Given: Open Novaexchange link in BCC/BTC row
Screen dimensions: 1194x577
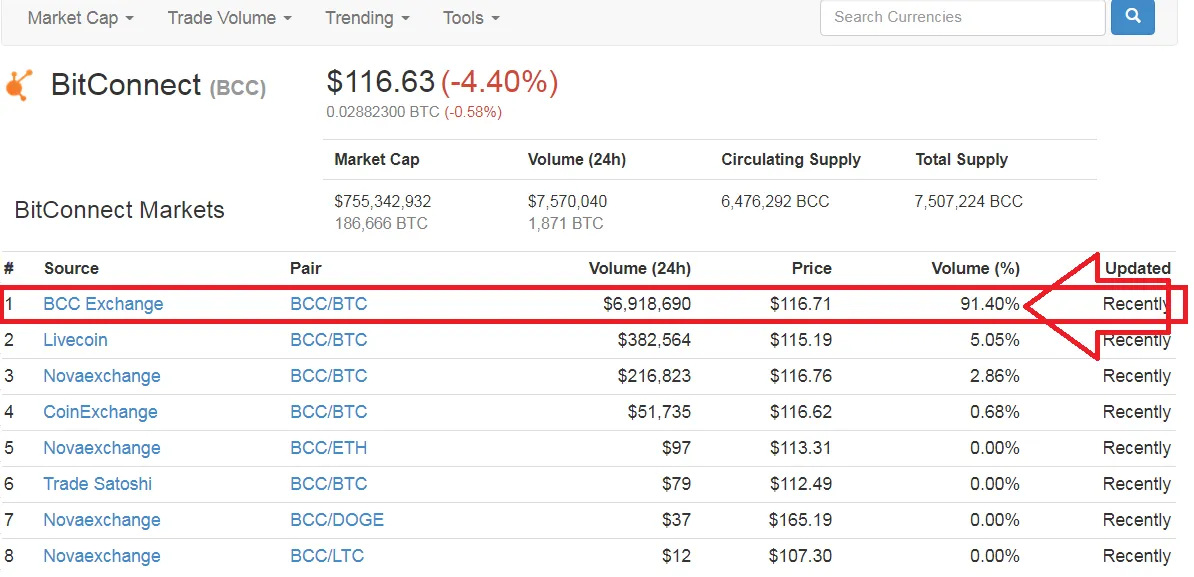Looking at the screenshot, I should pyautogui.click(x=102, y=376).
